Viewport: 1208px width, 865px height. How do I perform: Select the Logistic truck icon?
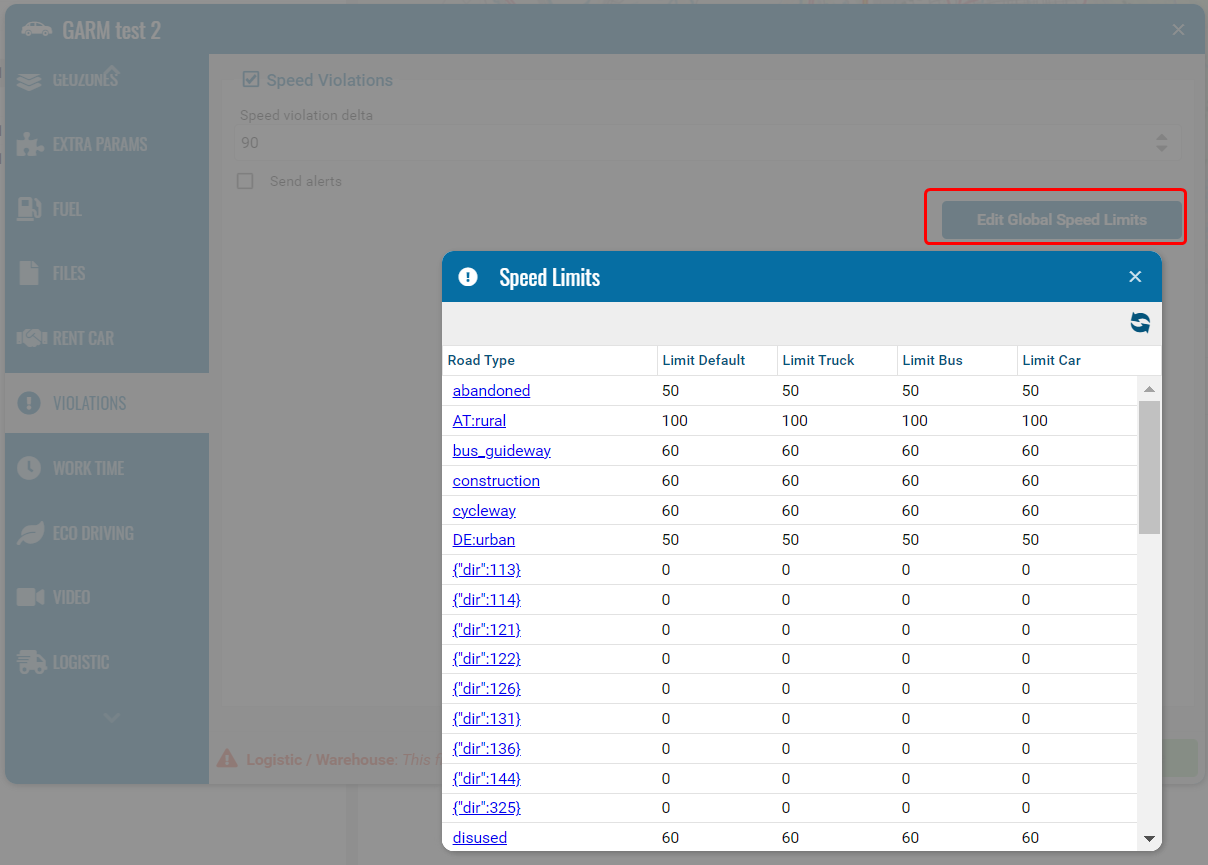tap(32, 662)
